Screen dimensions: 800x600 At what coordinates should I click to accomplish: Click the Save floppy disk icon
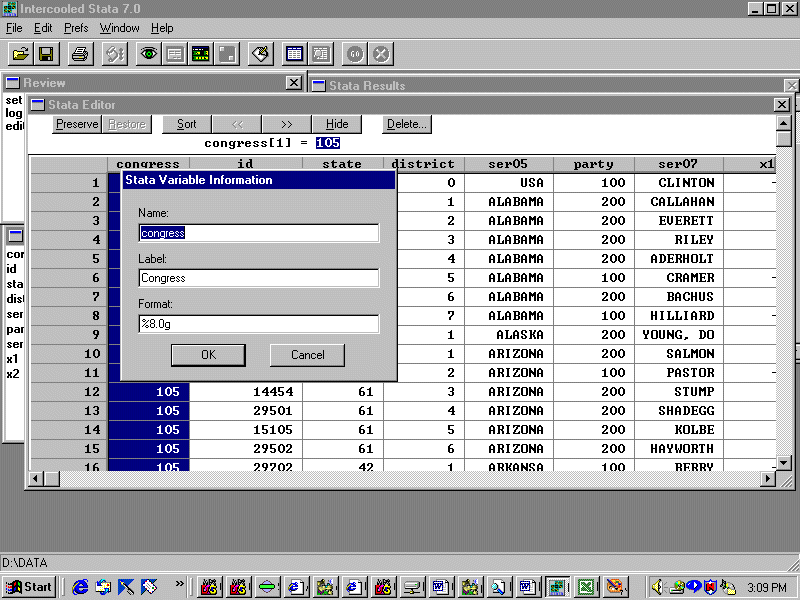46,54
